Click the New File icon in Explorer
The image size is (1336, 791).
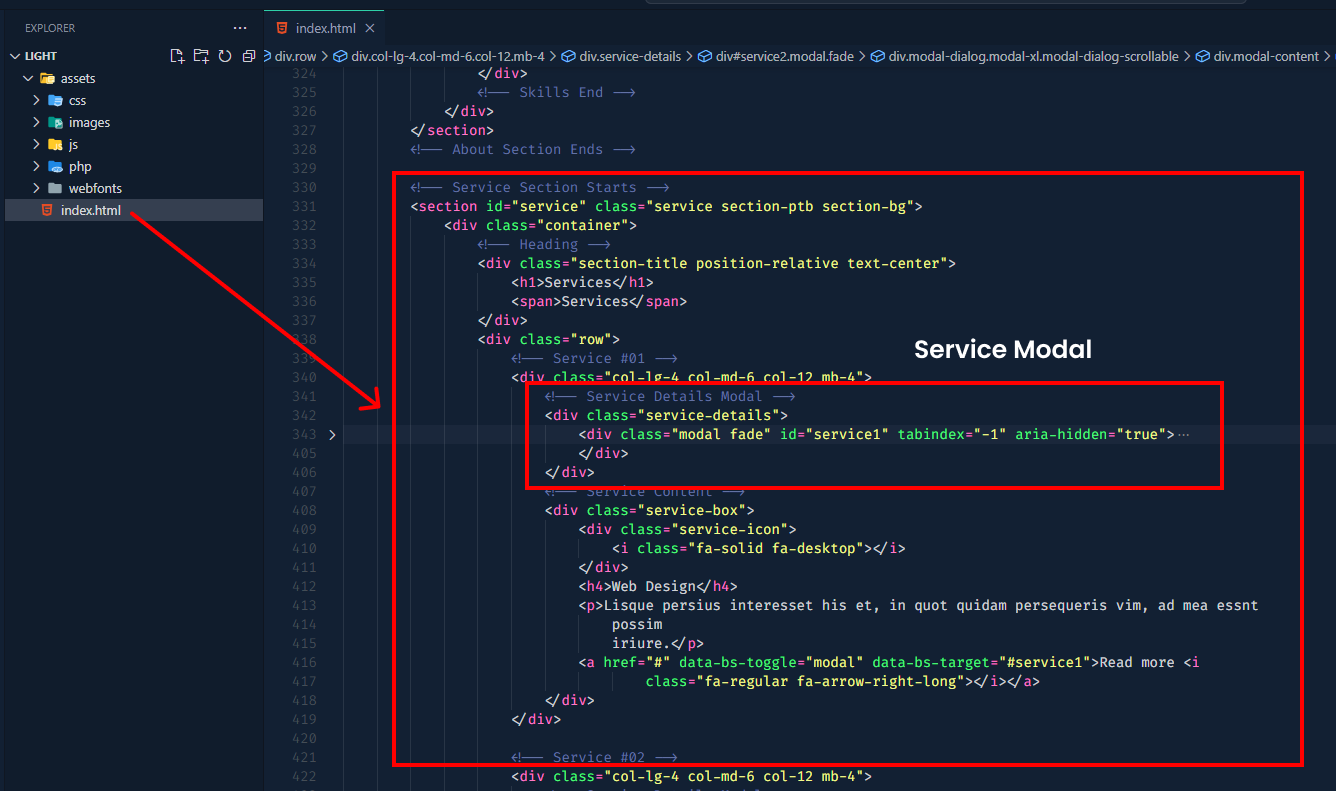177,56
